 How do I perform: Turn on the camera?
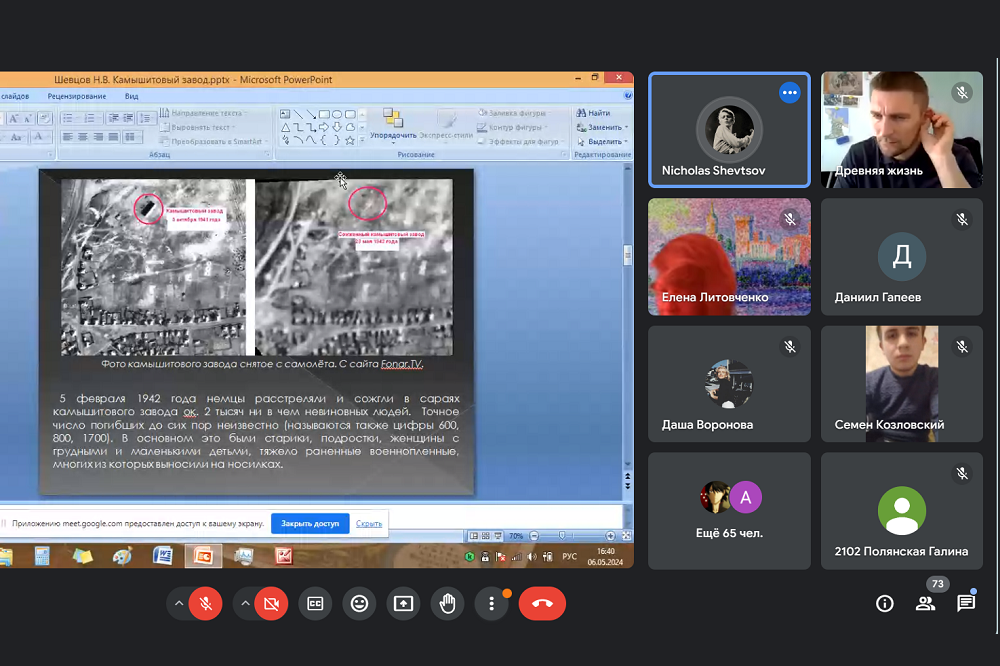pos(271,603)
